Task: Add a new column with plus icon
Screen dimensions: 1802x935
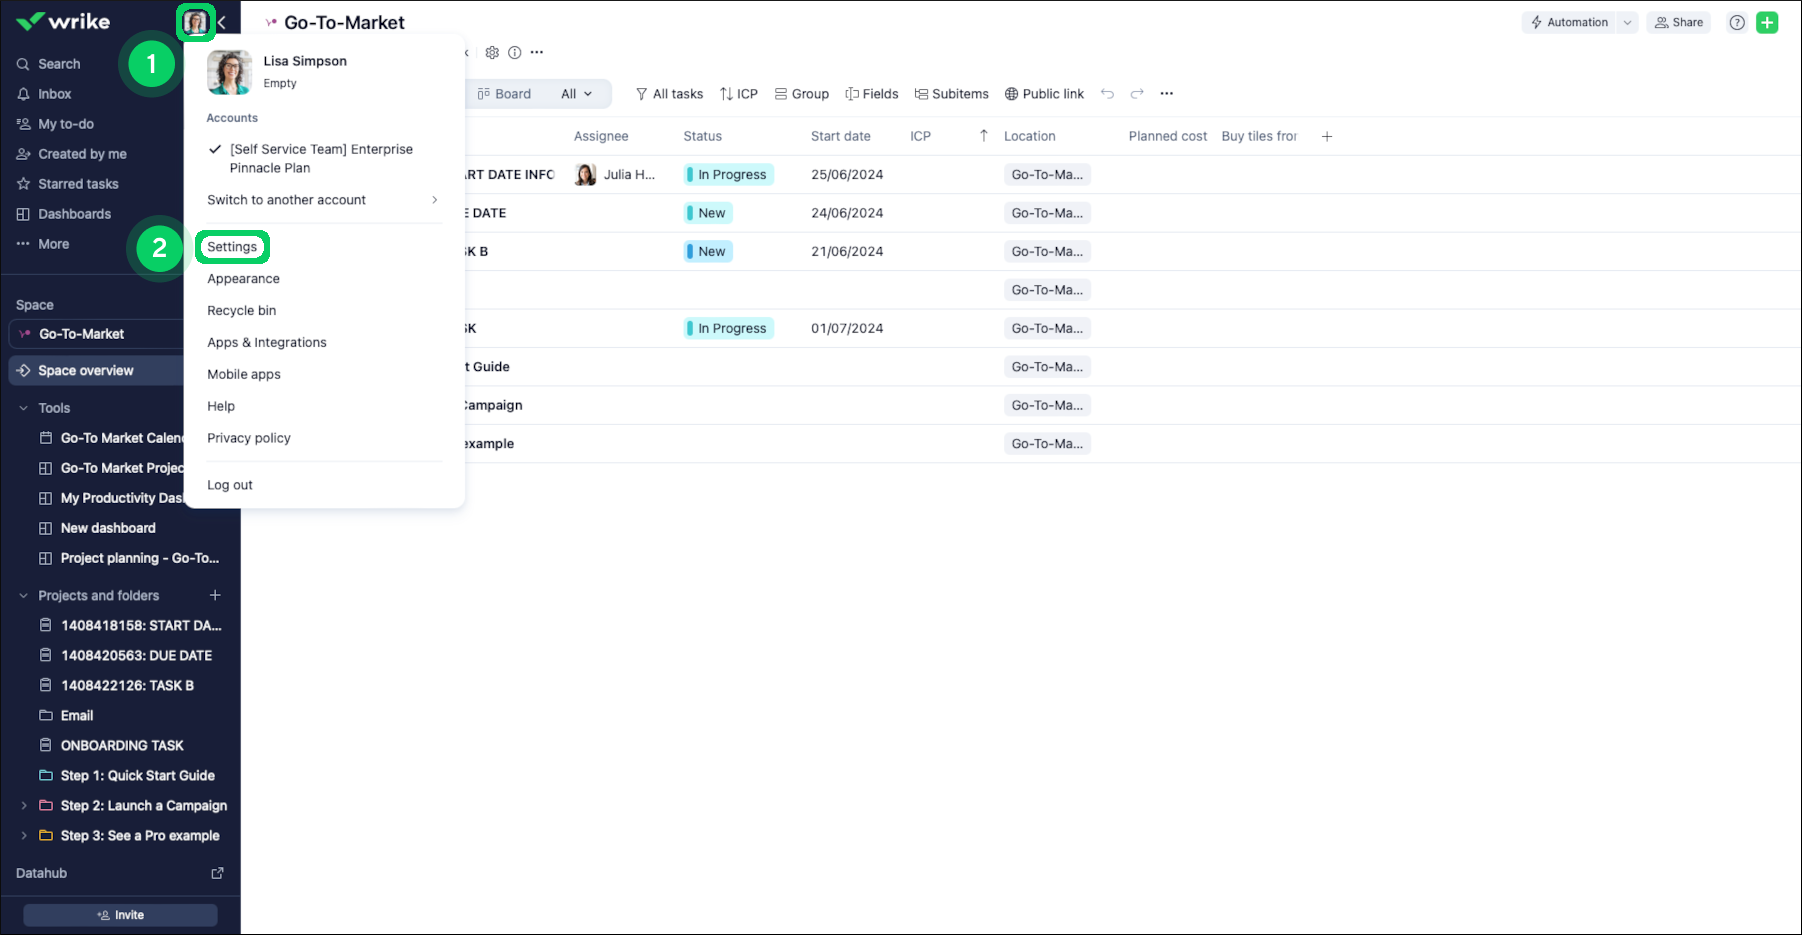Action: [x=1327, y=137]
